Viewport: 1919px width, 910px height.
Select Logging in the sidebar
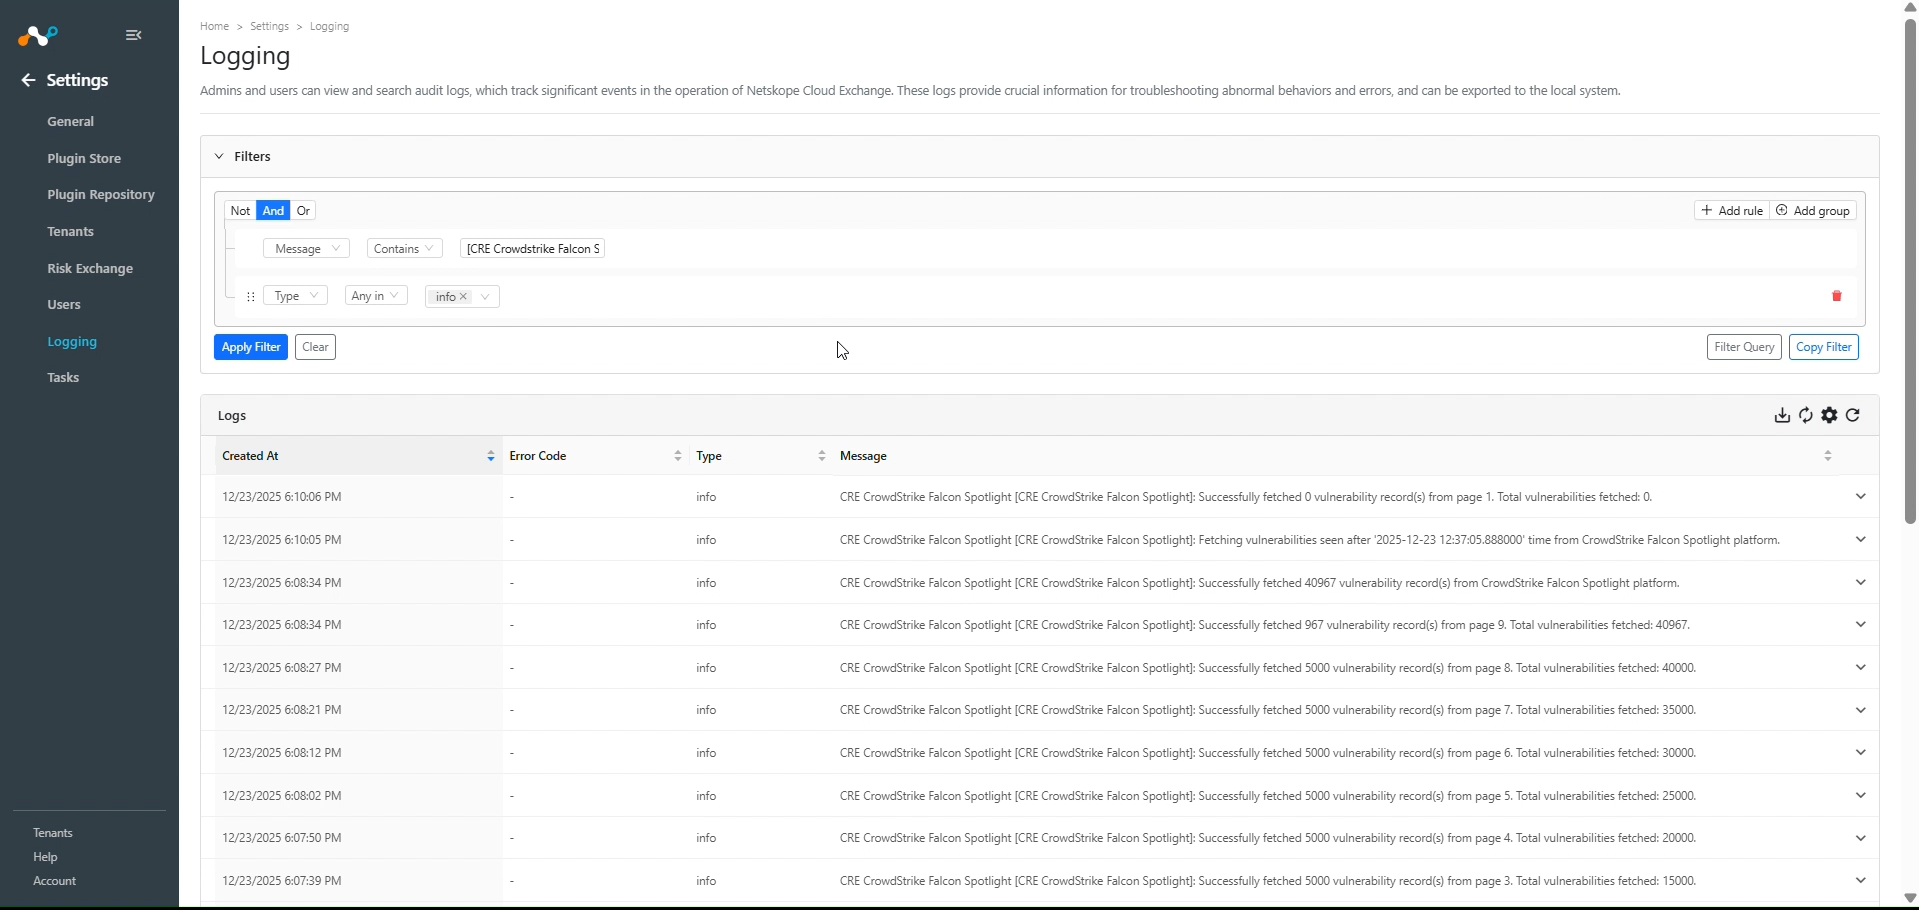(72, 342)
